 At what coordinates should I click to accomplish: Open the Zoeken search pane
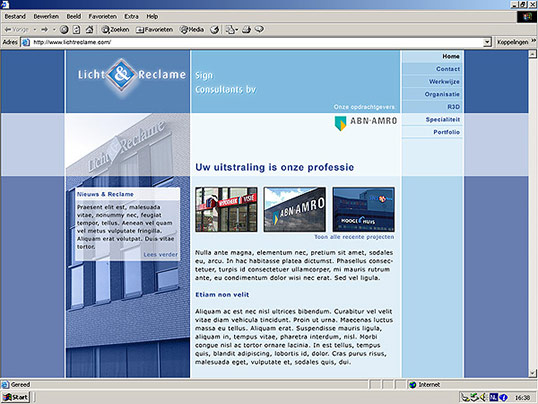tap(115, 30)
